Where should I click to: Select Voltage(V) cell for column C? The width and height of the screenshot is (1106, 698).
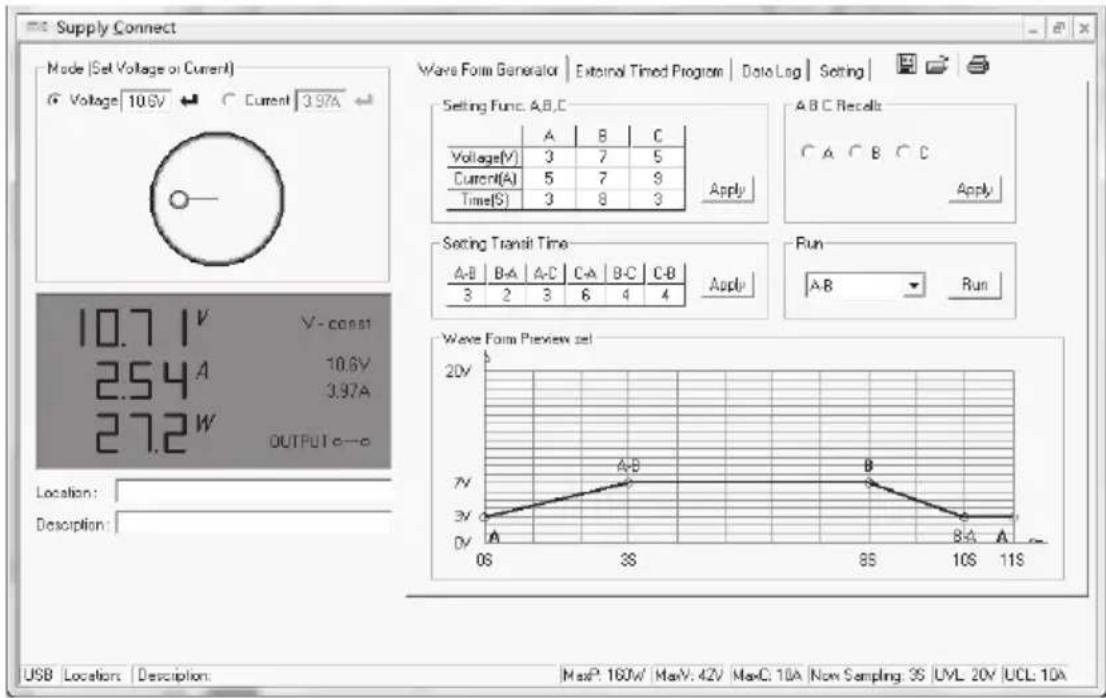point(657,157)
